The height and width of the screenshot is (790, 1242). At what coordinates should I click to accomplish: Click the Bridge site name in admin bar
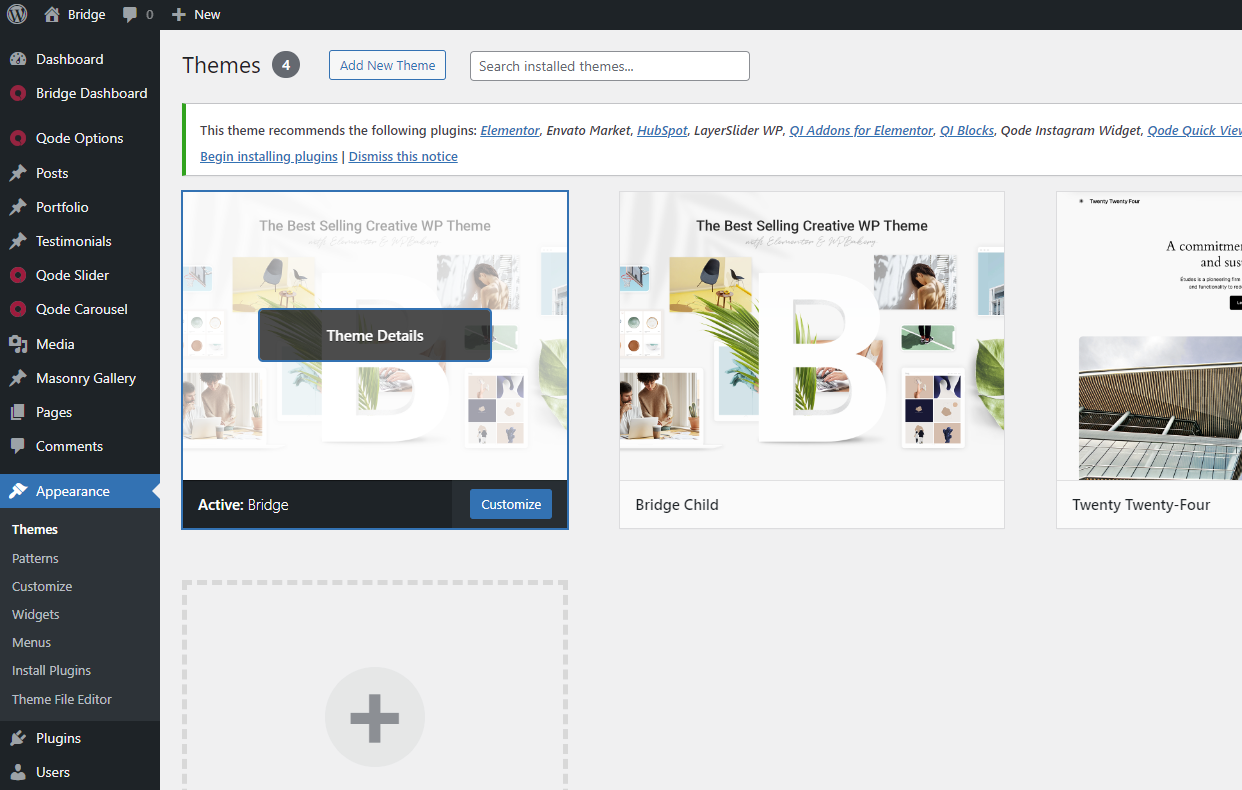(87, 15)
